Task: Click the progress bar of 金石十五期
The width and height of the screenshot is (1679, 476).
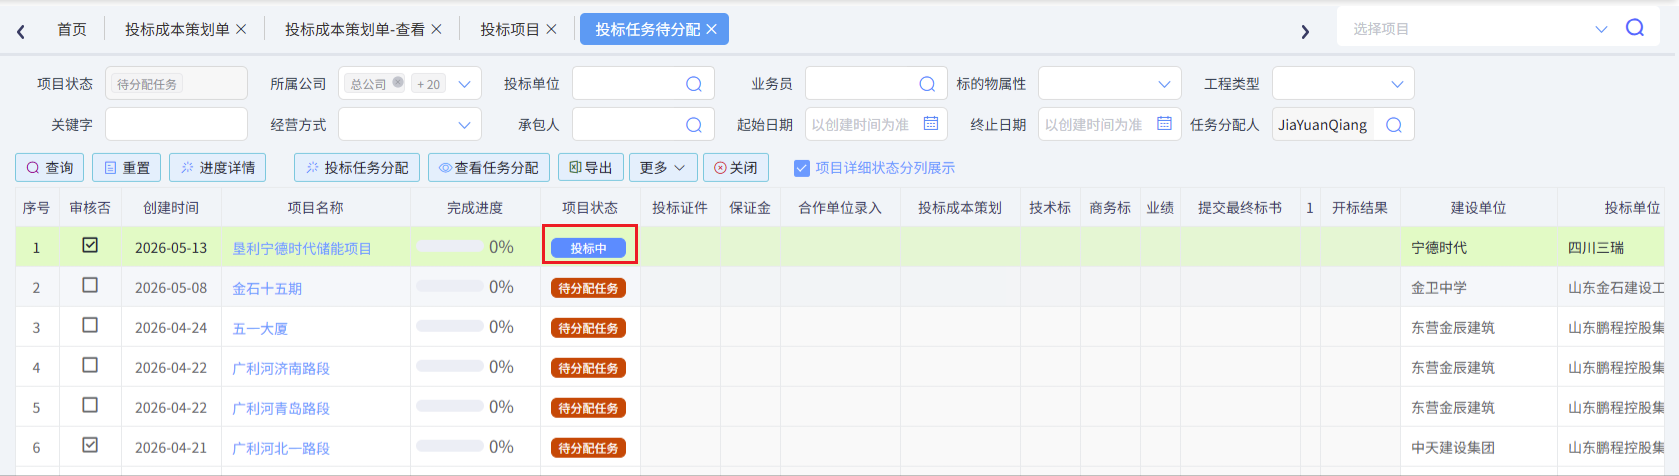Action: click(450, 286)
